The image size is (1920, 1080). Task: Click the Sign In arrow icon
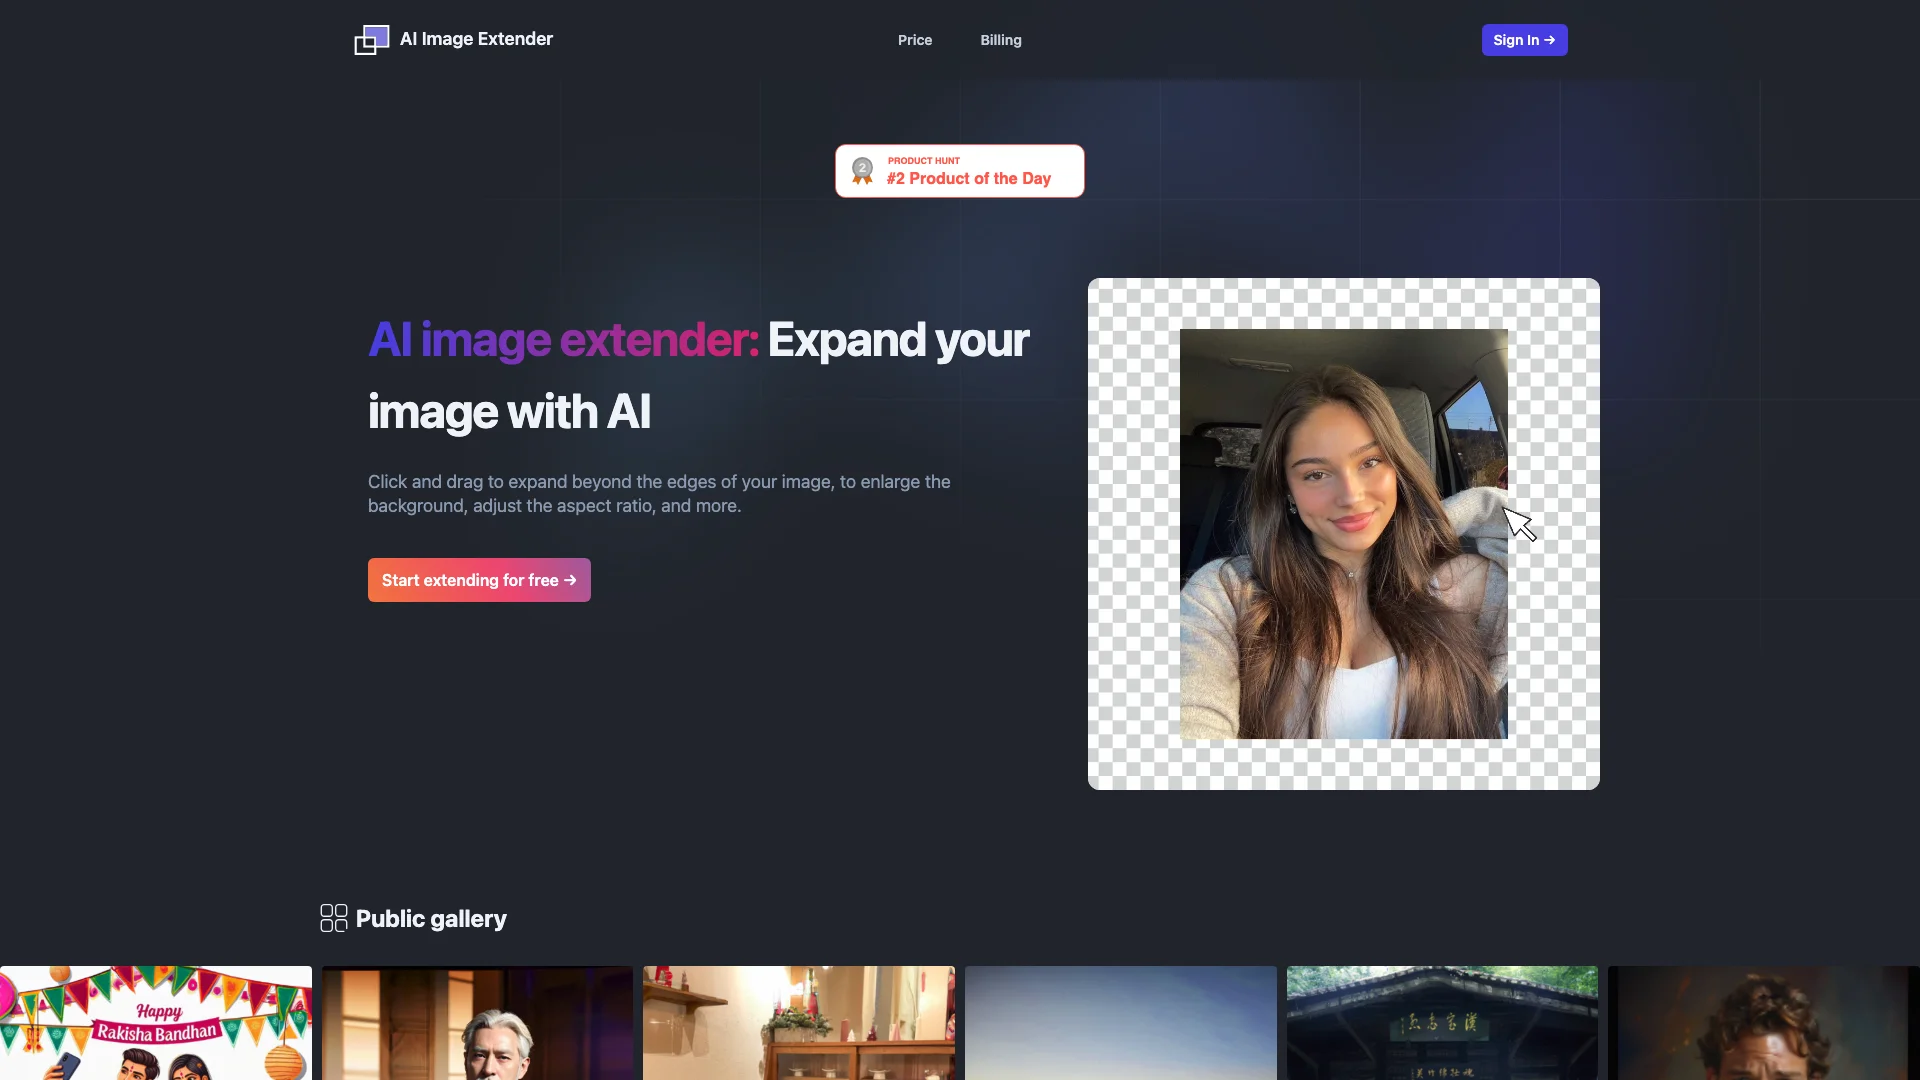click(x=1549, y=40)
